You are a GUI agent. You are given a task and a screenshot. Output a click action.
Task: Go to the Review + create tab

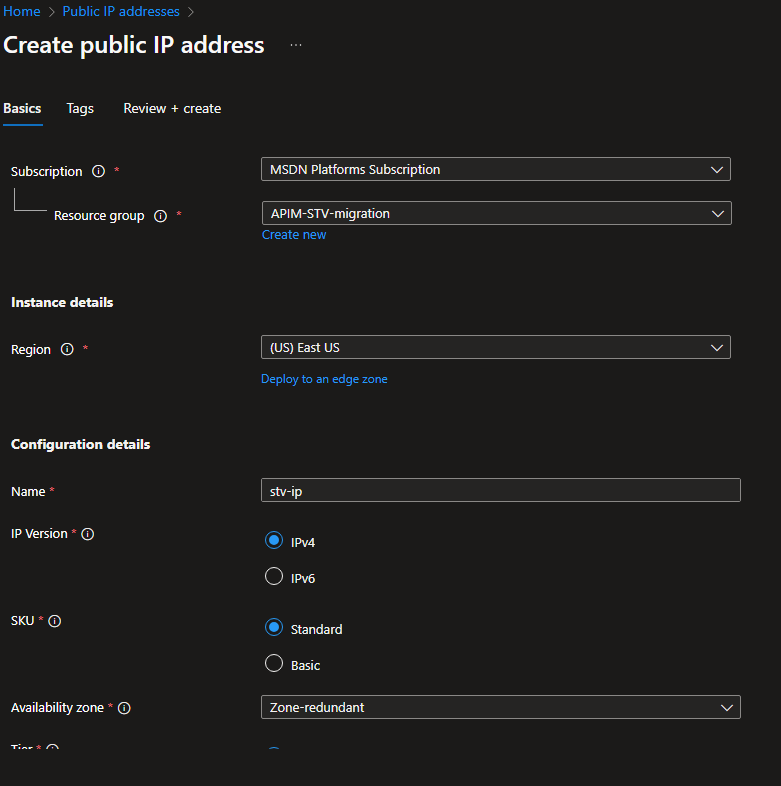coord(172,108)
